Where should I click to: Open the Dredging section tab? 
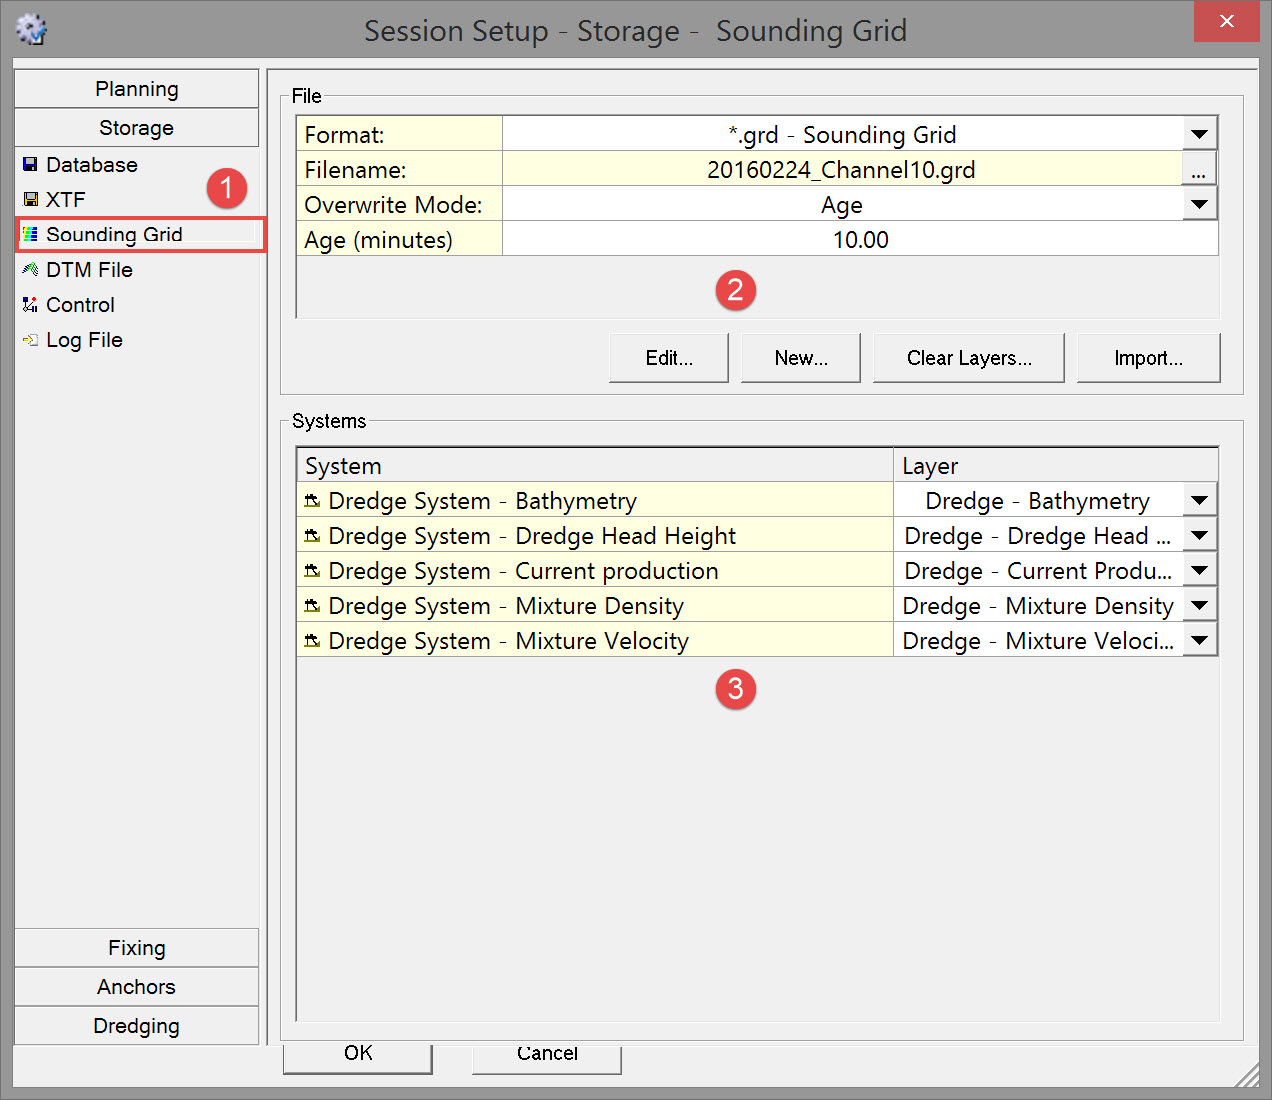pyautogui.click(x=137, y=1026)
